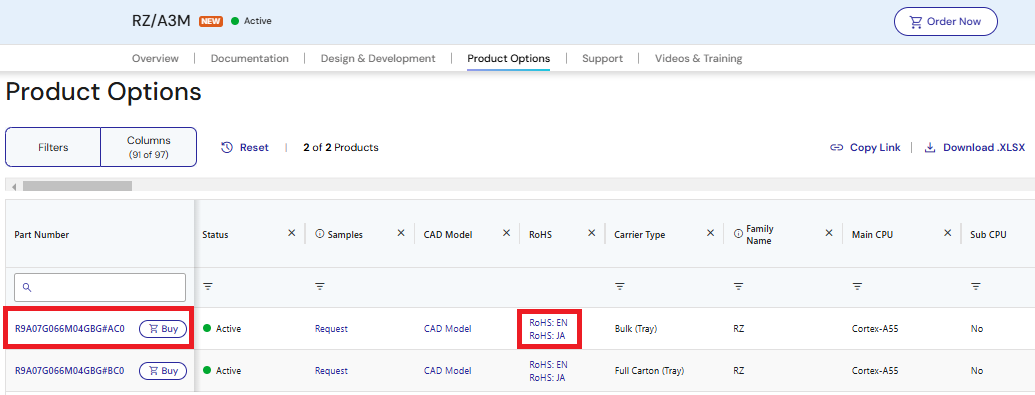The width and height of the screenshot is (1035, 395).
Task: Open the Status column filter
Action: (208, 287)
